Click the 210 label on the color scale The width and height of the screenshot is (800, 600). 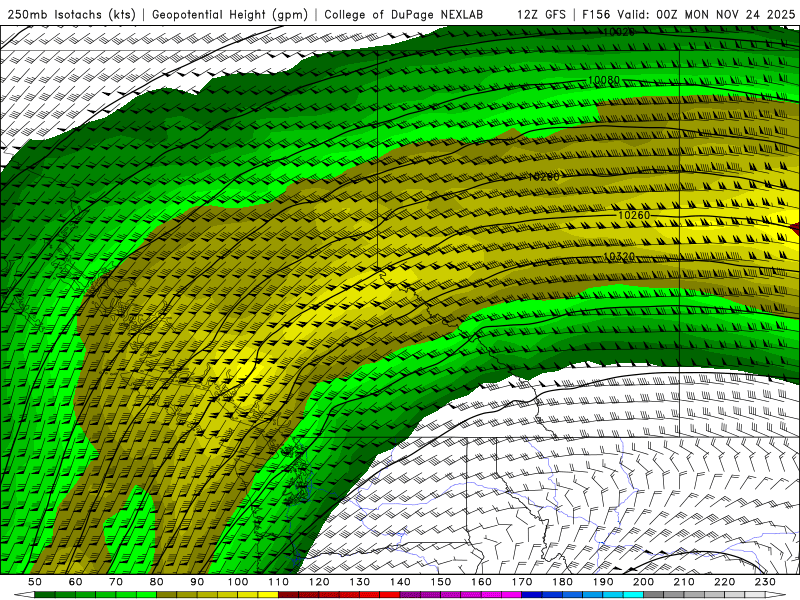[x=684, y=582]
